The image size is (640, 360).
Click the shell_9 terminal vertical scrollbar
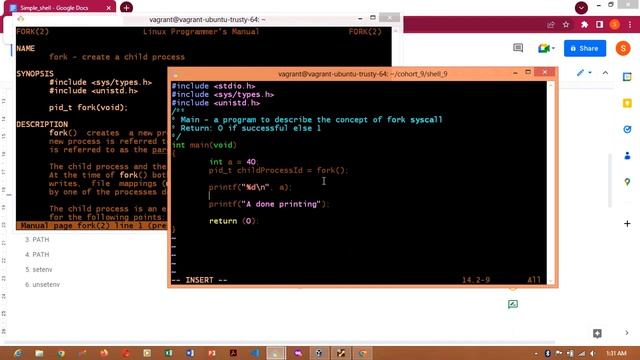tap(551, 182)
